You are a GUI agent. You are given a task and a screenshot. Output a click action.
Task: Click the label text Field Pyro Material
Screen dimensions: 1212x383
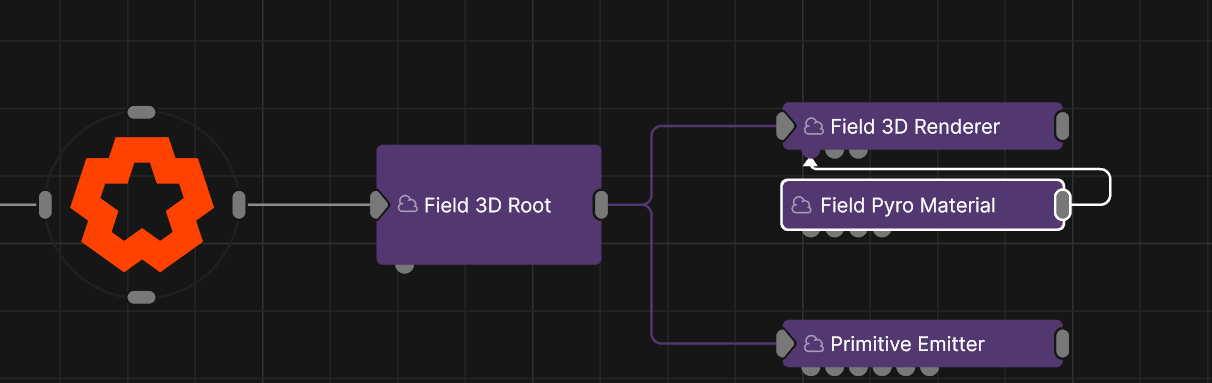[908, 205]
